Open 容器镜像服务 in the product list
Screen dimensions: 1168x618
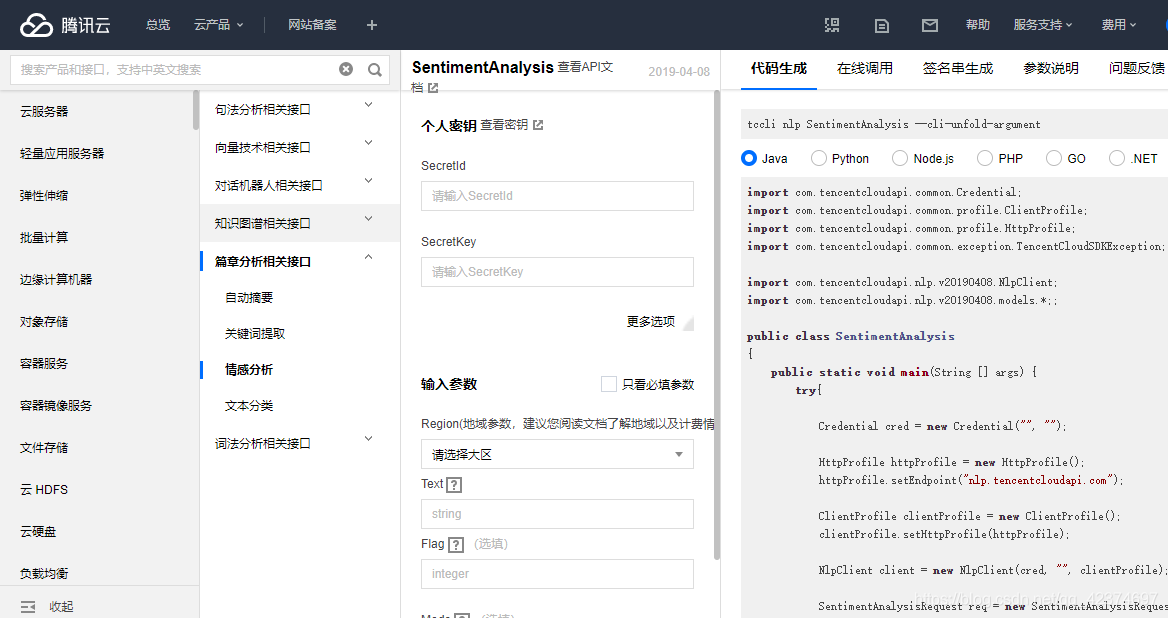(56, 406)
